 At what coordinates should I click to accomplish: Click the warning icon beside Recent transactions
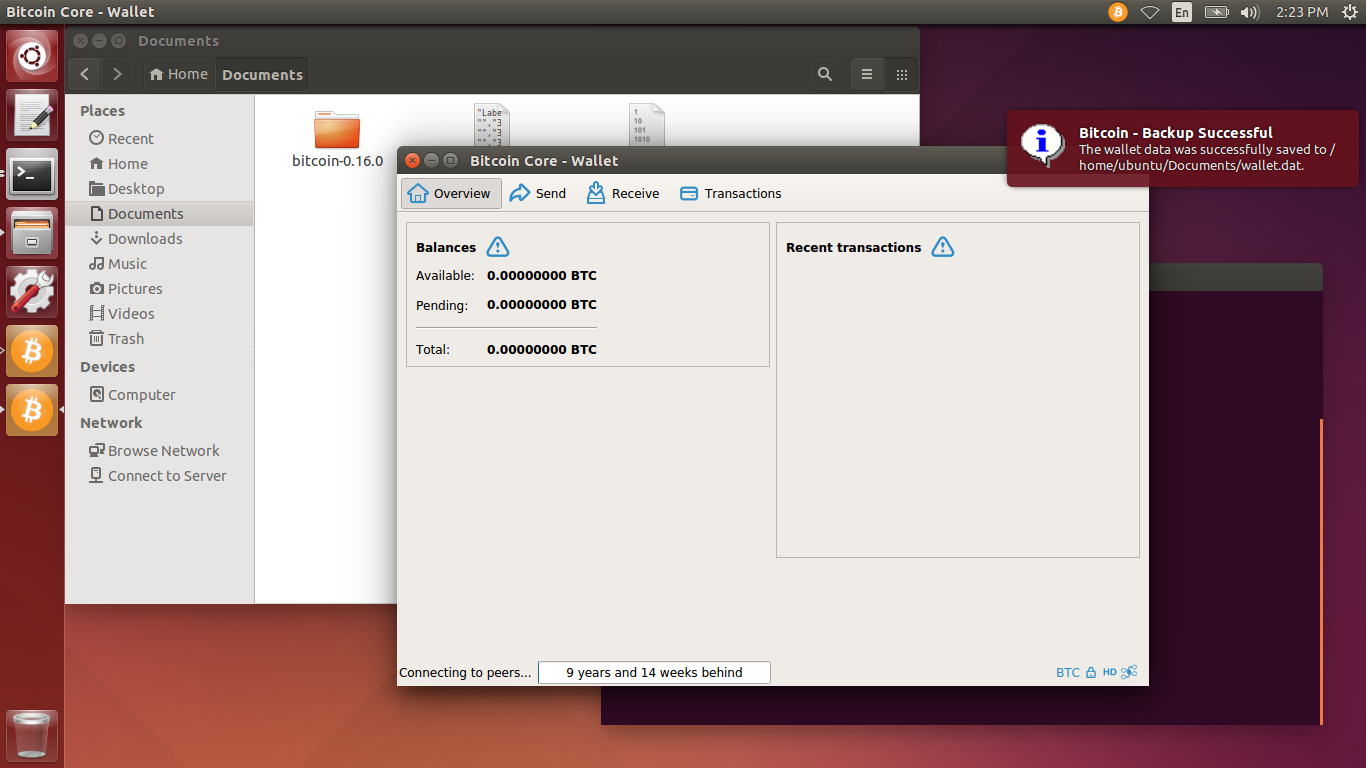[943, 247]
